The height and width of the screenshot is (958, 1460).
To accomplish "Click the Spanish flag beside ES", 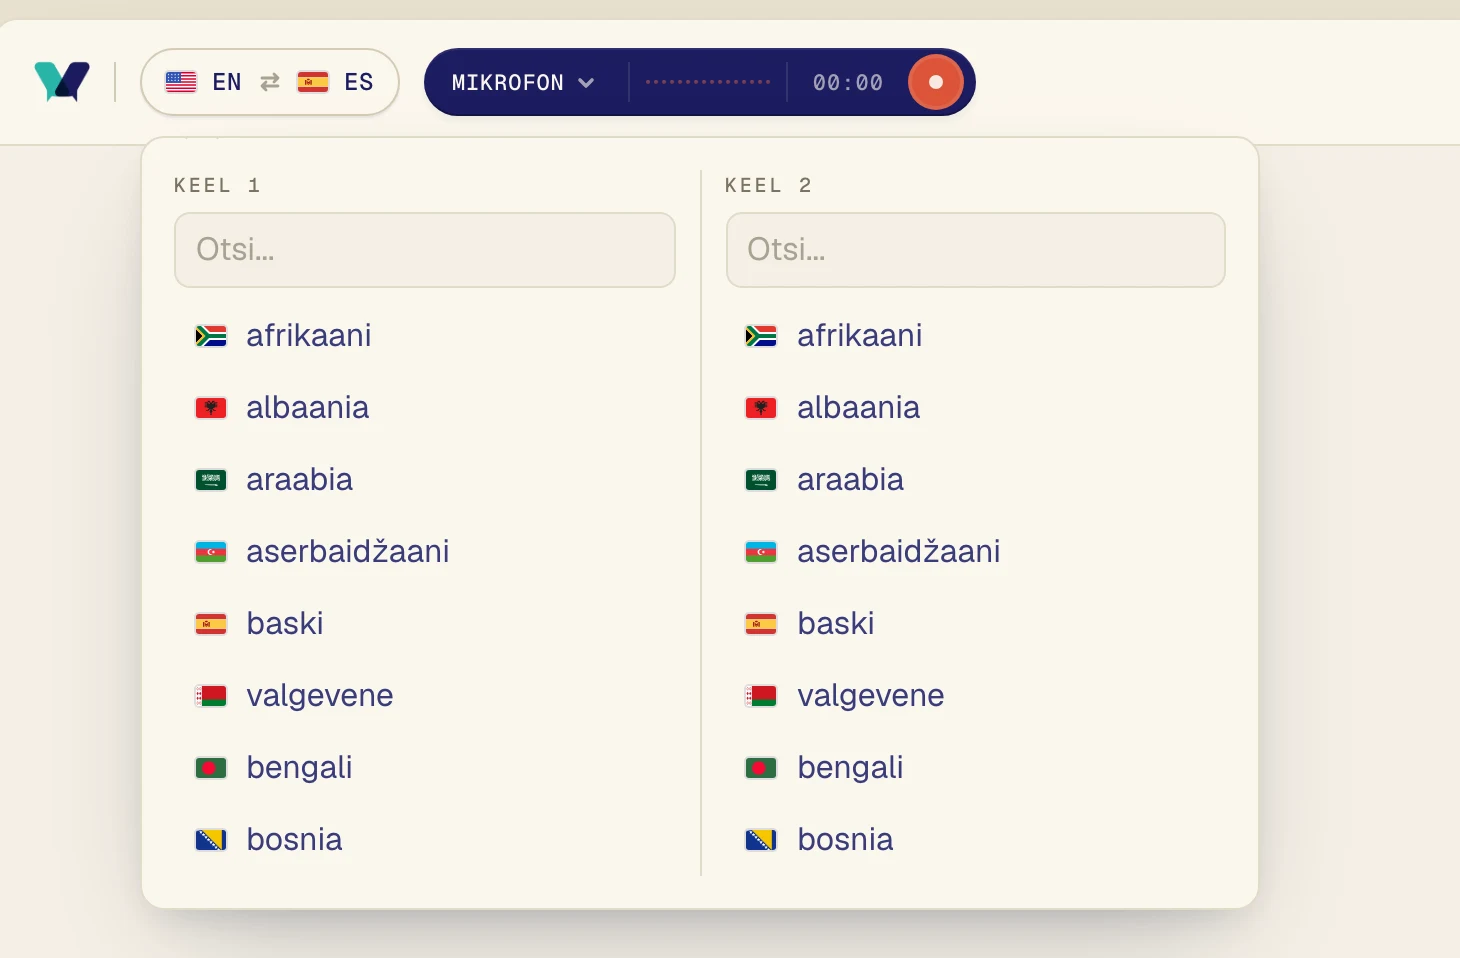I will pyautogui.click(x=313, y=82).
